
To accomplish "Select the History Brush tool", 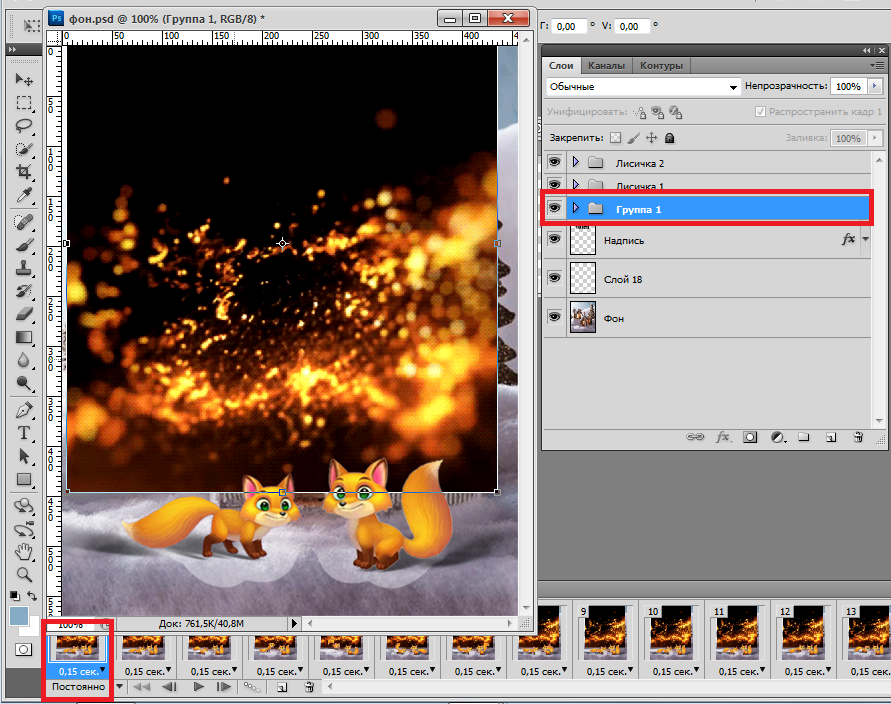I will 23,291.
